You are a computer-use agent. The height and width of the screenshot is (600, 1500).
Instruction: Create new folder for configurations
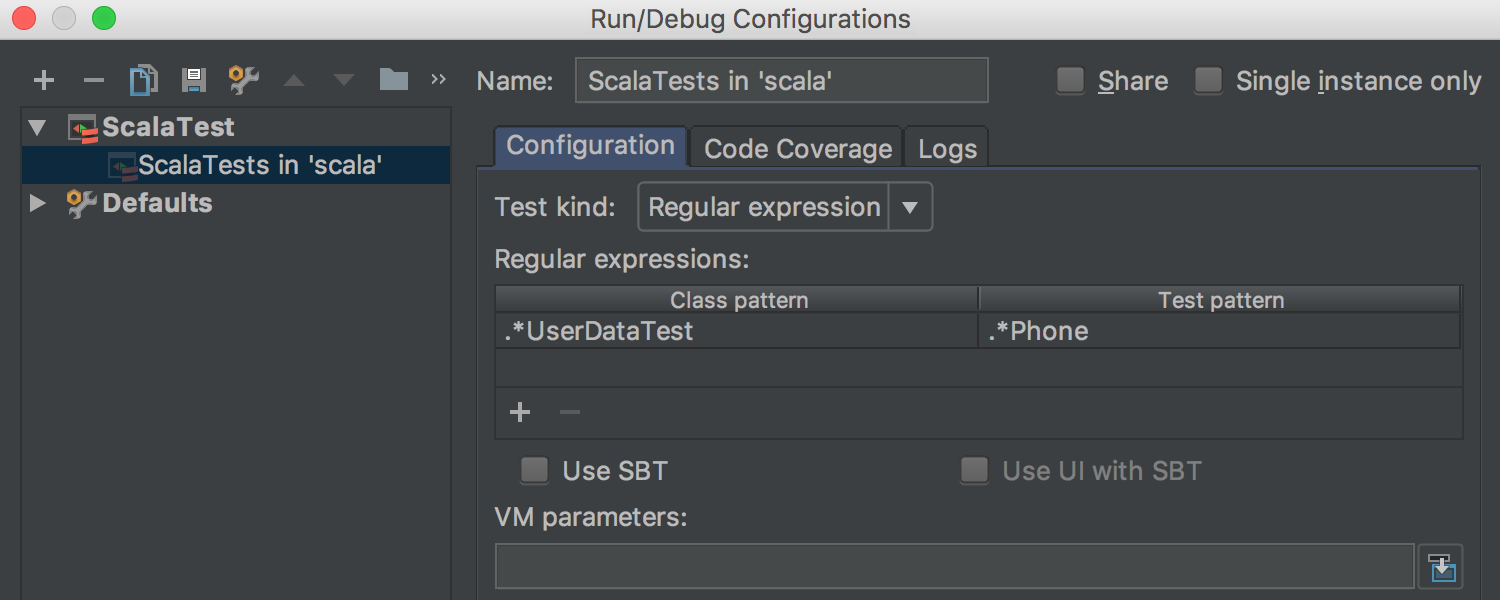pos(393,80)
